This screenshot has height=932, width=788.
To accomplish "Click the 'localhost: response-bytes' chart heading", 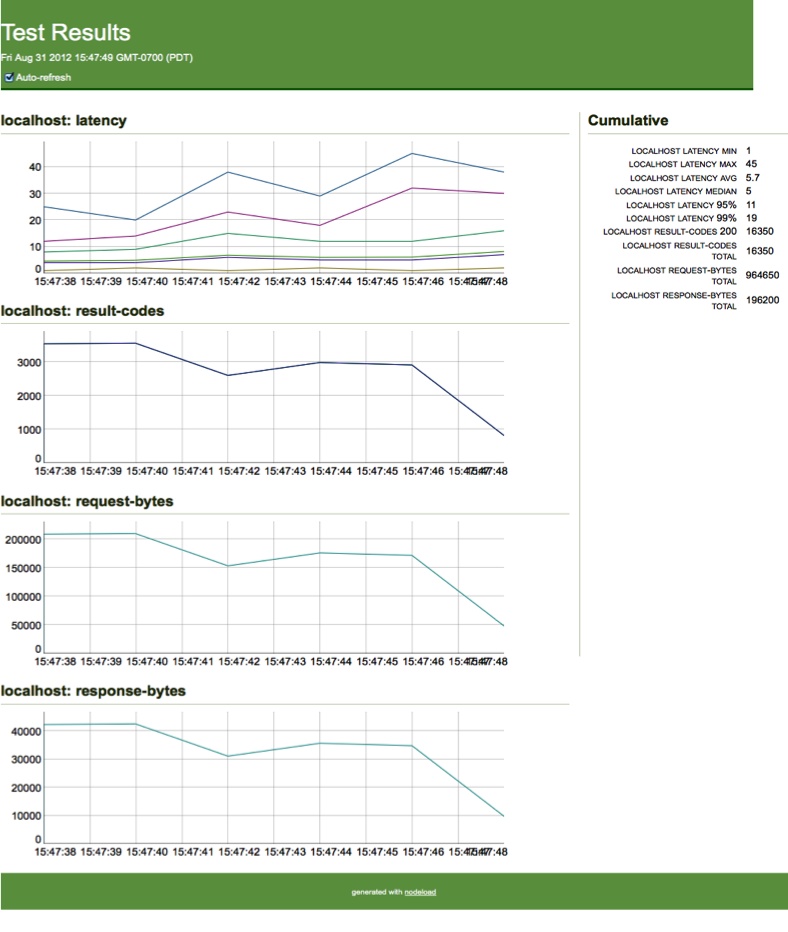I will tap(93, 691).
